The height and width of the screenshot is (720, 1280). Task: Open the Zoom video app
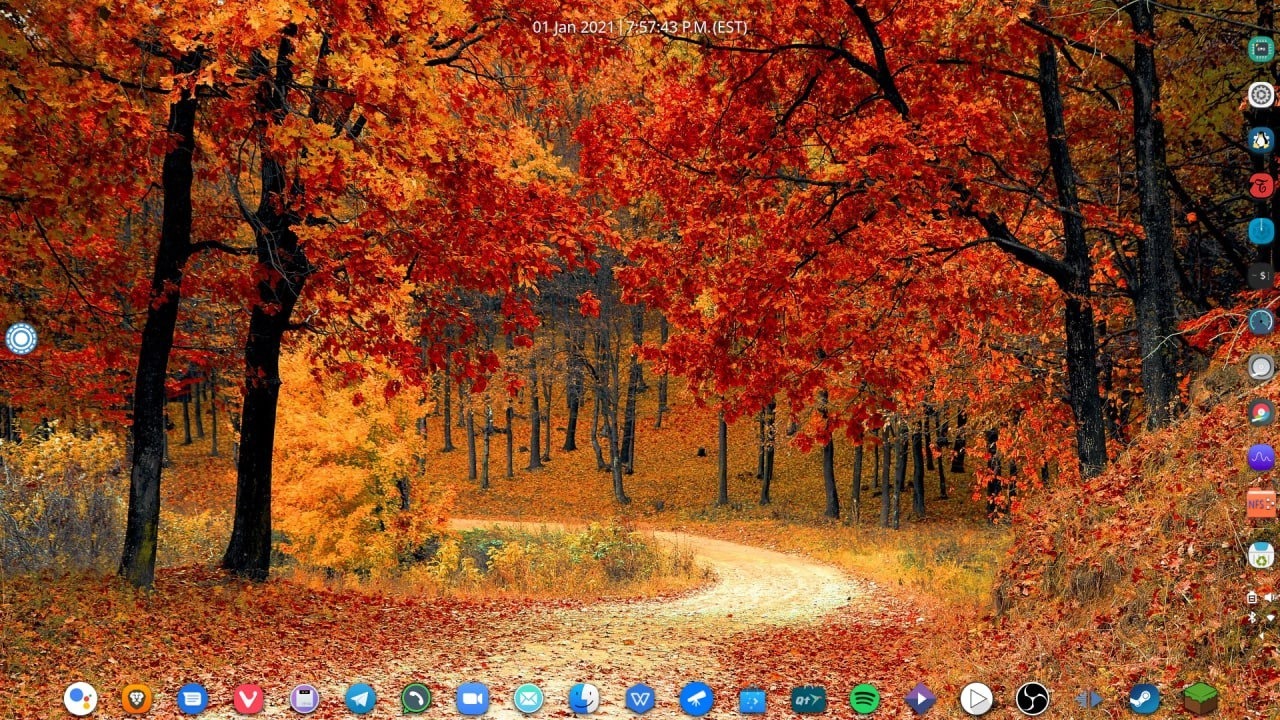pos(472,698)
